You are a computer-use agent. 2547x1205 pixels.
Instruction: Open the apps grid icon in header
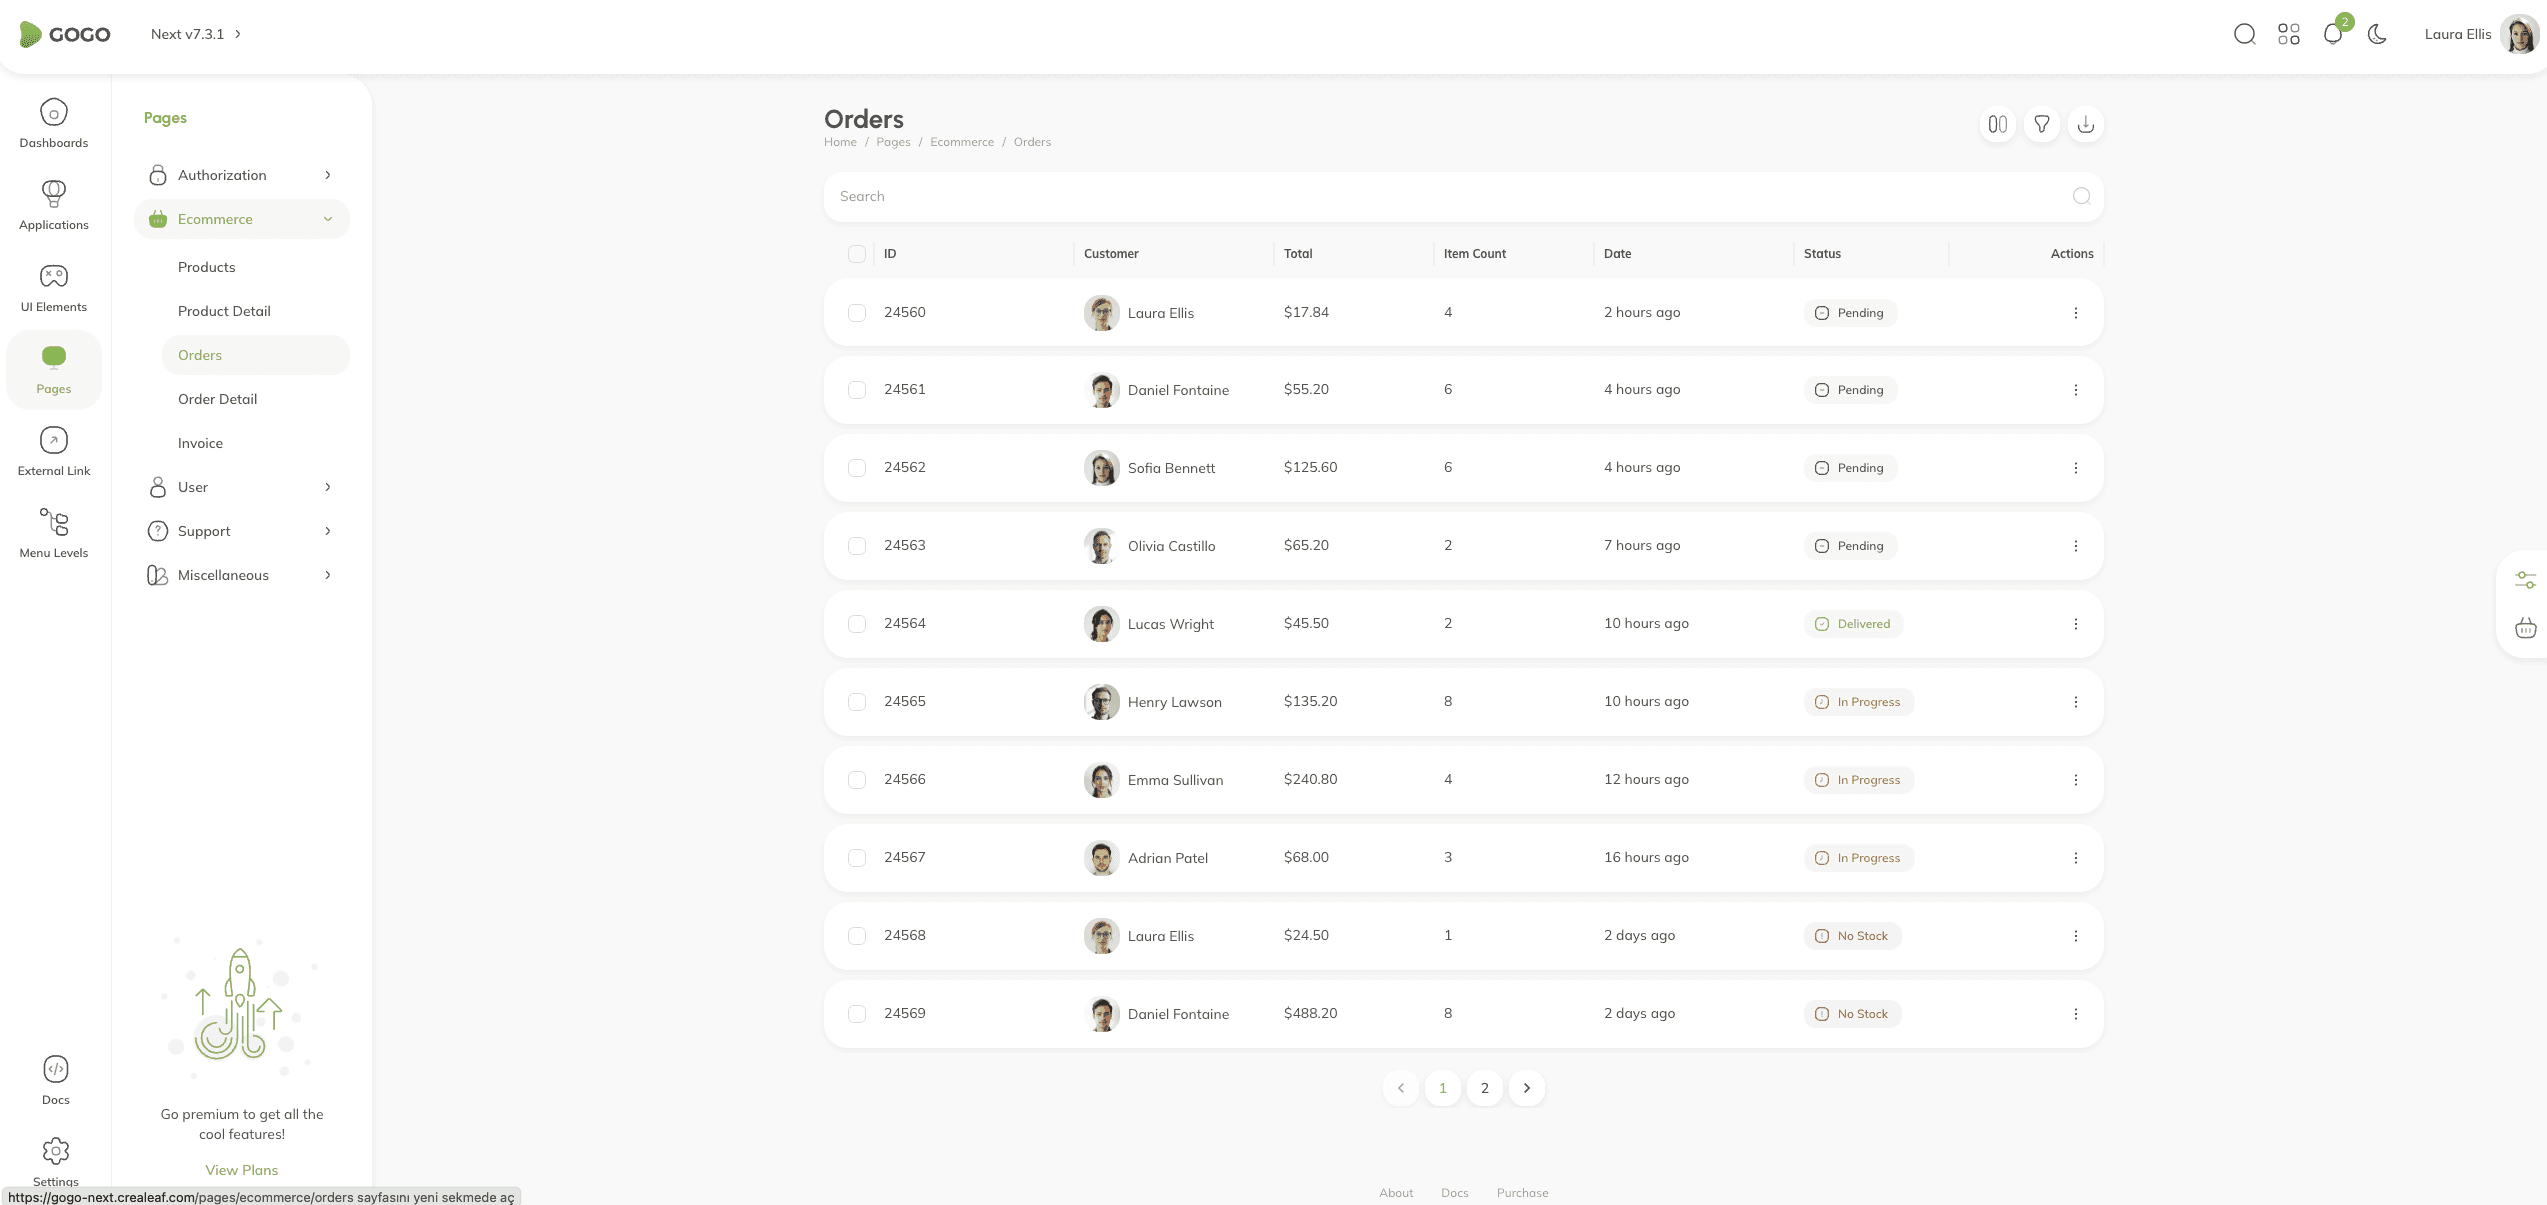[2288, 34]
